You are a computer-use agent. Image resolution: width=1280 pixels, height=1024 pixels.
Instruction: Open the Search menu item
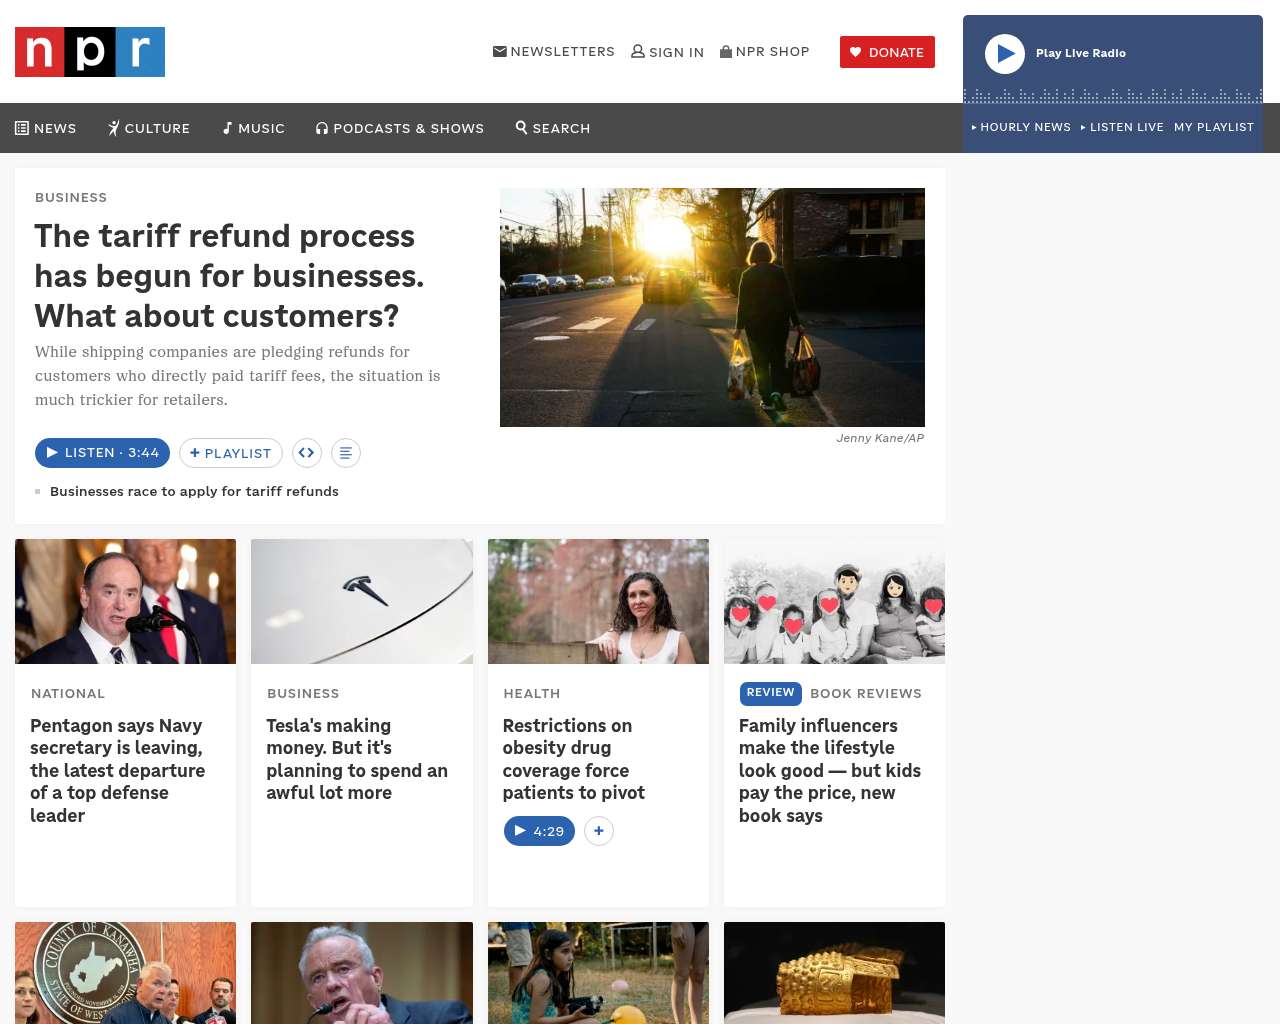[553, 128]
